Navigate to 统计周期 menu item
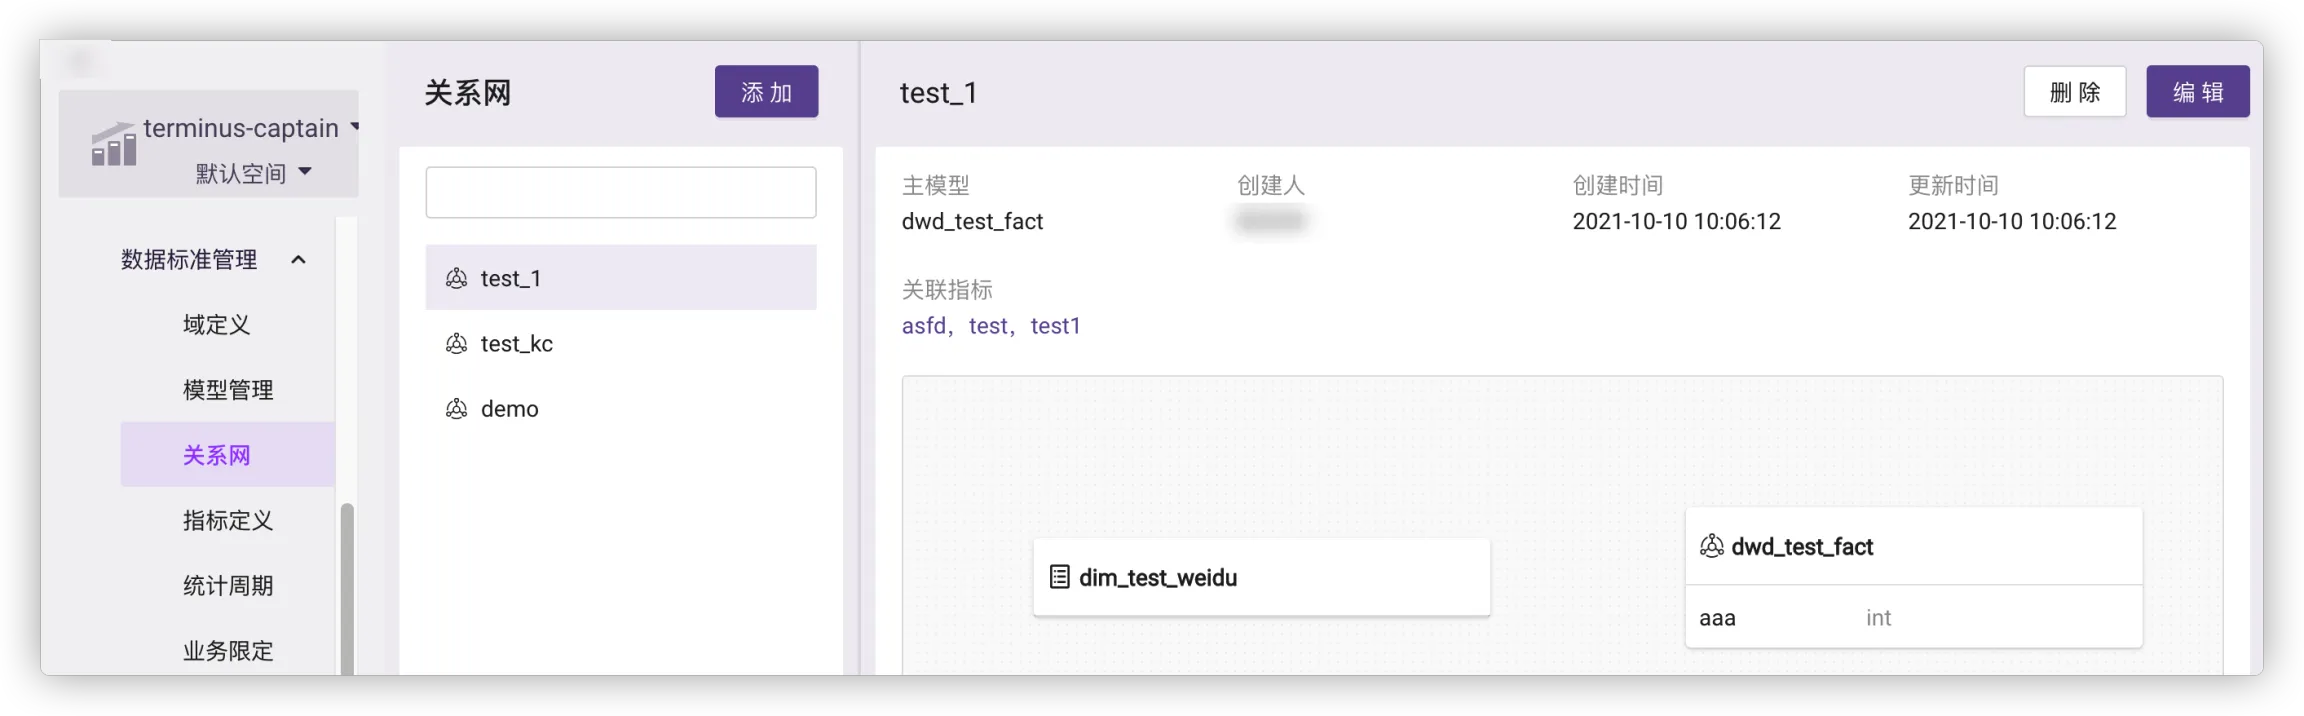This screenshot has width=2304, height=716. point(228,586)
